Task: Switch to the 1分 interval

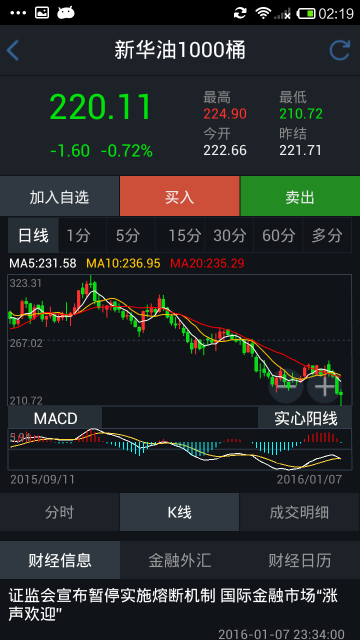Action: [82, 236]
